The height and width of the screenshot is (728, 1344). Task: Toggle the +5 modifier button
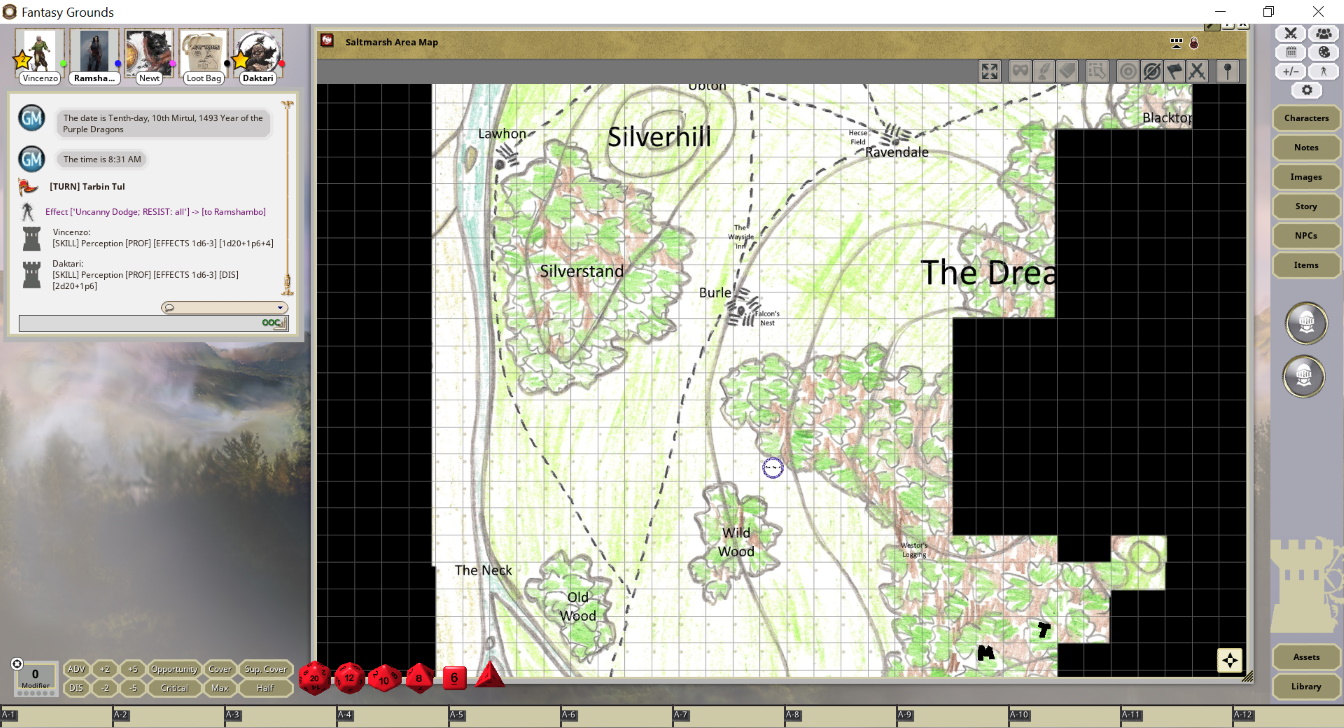click(x=133, y=669)
